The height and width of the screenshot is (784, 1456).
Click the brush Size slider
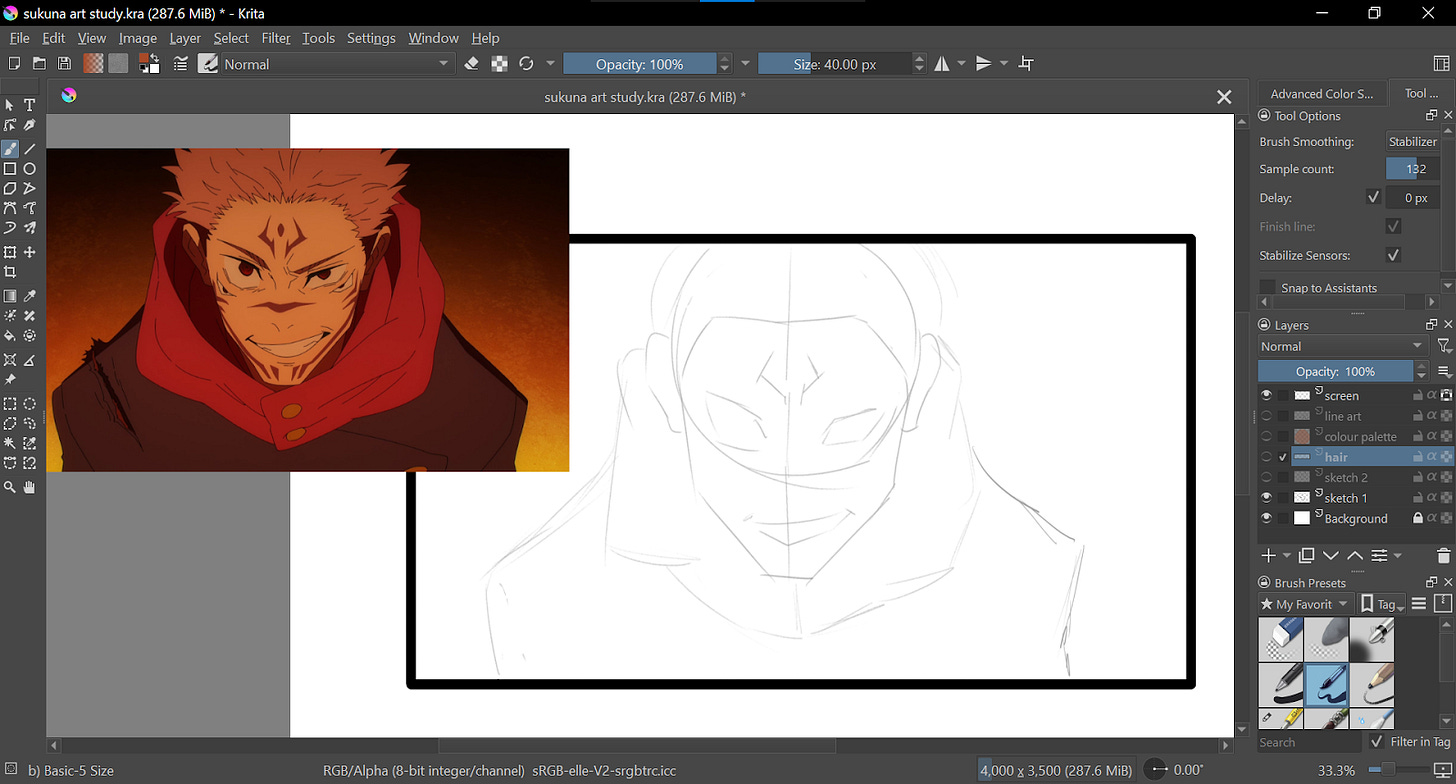[835, 64]
